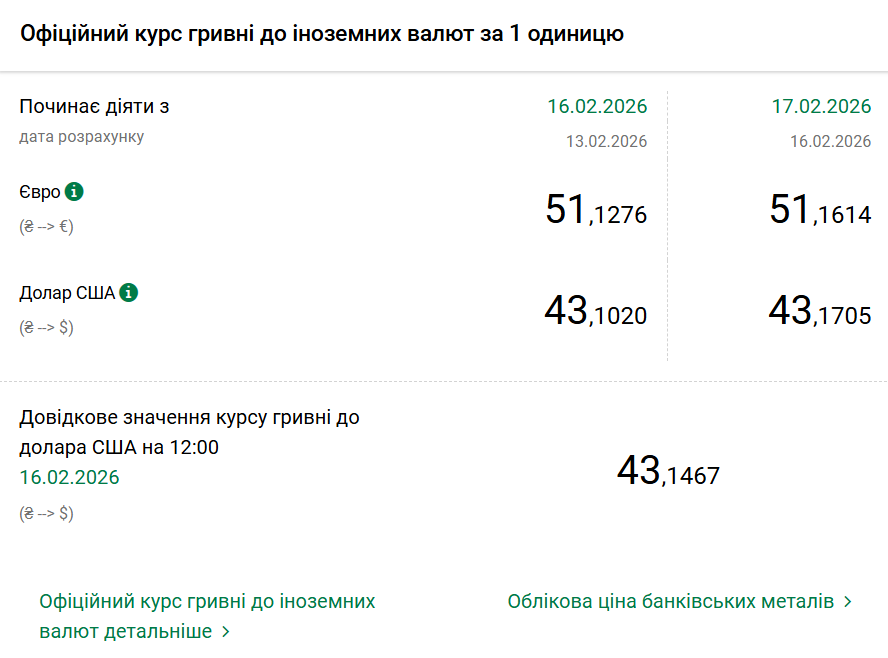Click the dollar rate 43,1020
The height and width of the screenshot is (658, 888).
point(596,312)
